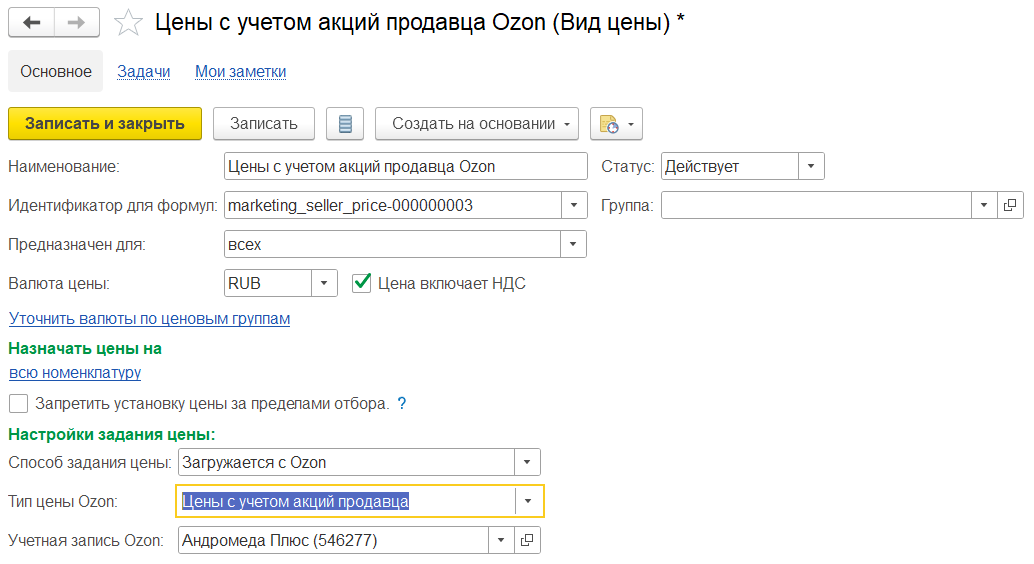This screenshot has height=564, width=1034.
Task: Open the reports icon dropdown button
Action: click(x=616, y=124)
